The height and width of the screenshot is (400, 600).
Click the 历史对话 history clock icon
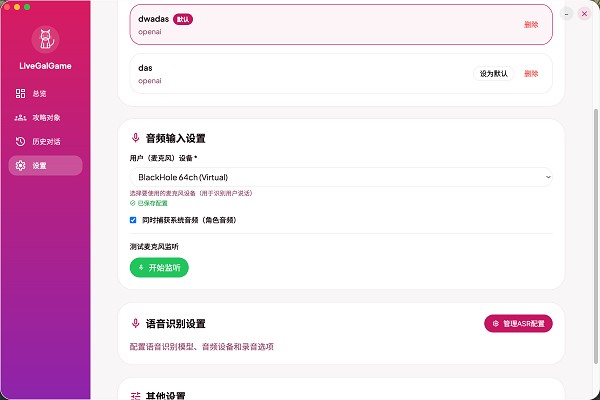21,142
